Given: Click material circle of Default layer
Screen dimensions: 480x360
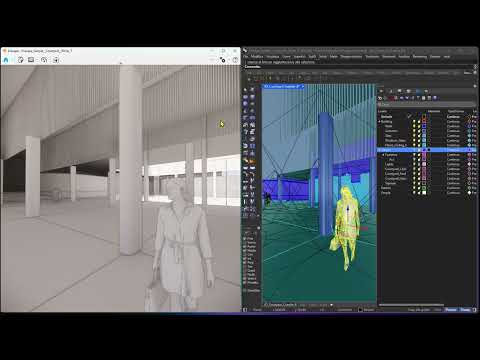Looking at the screenshot, I should [469, 117].
